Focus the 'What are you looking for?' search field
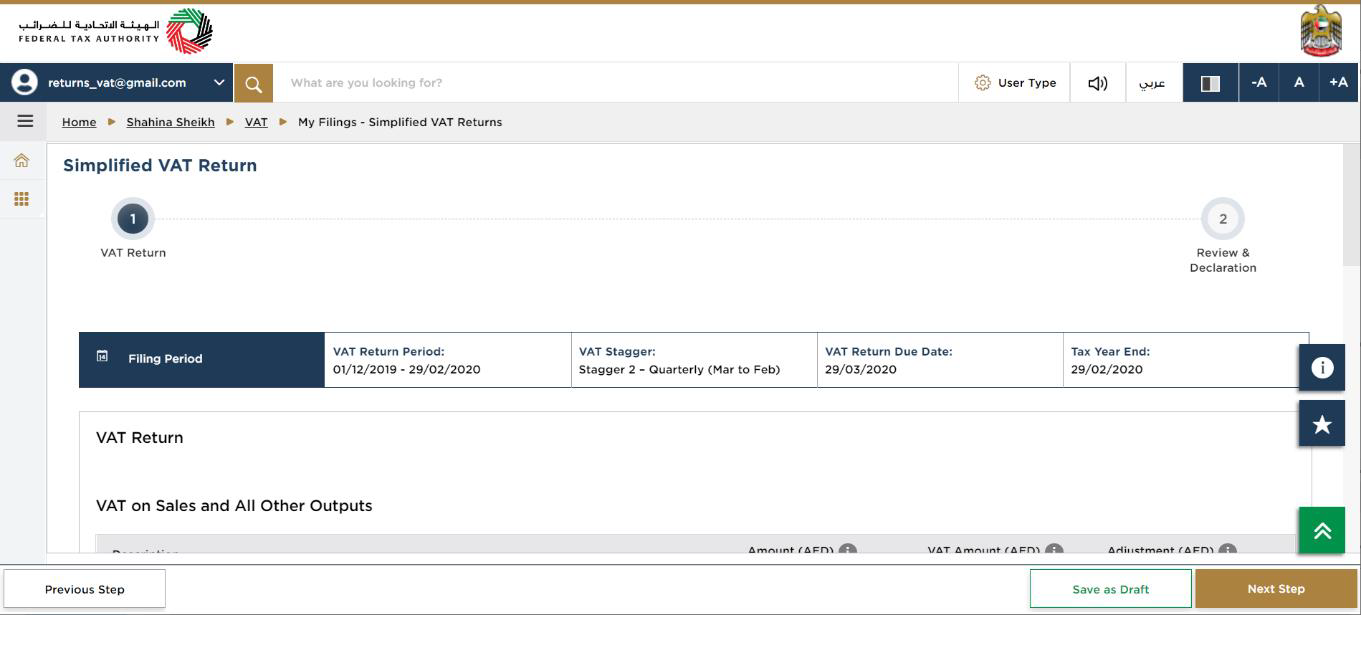1361x648 pixels. coord(615,83)
